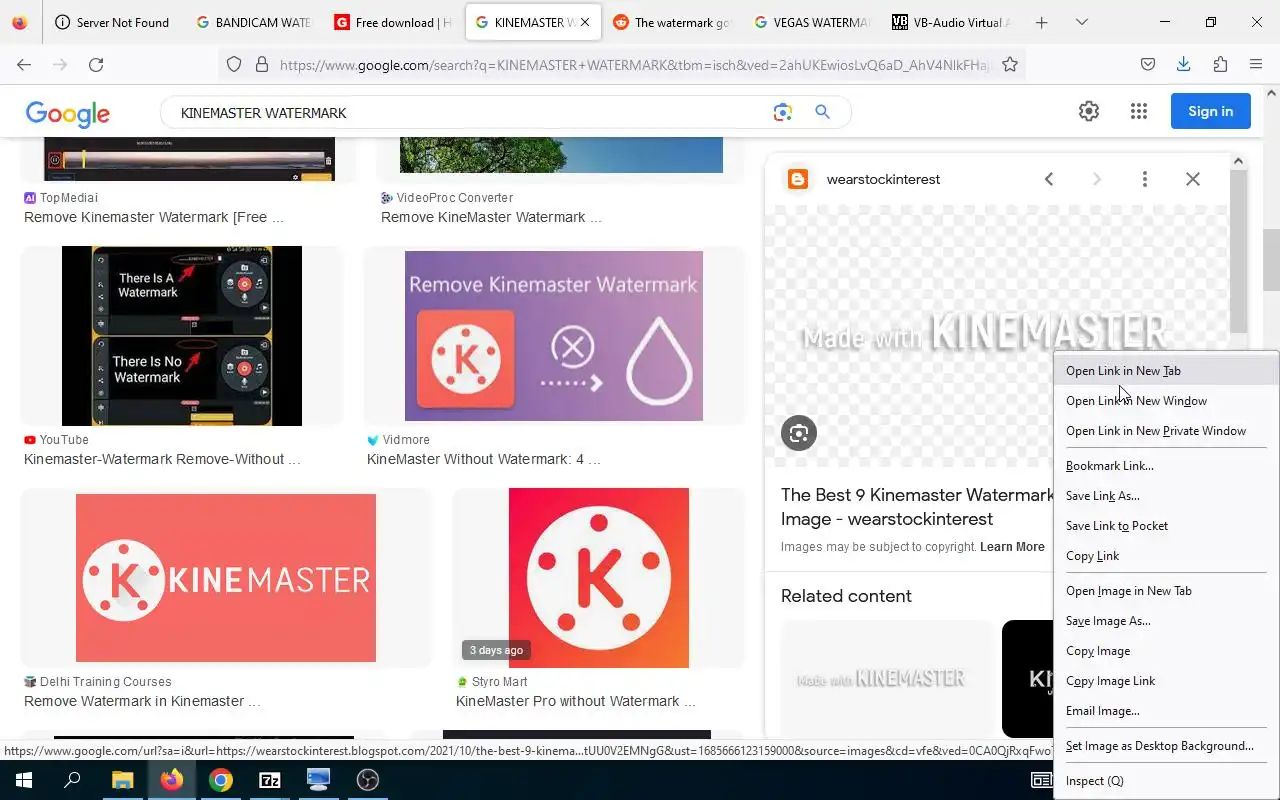Select Bookmark Link from context menu
Image resolution: width=1280 pixels, height=800 pixels.
coord(1166,466)
